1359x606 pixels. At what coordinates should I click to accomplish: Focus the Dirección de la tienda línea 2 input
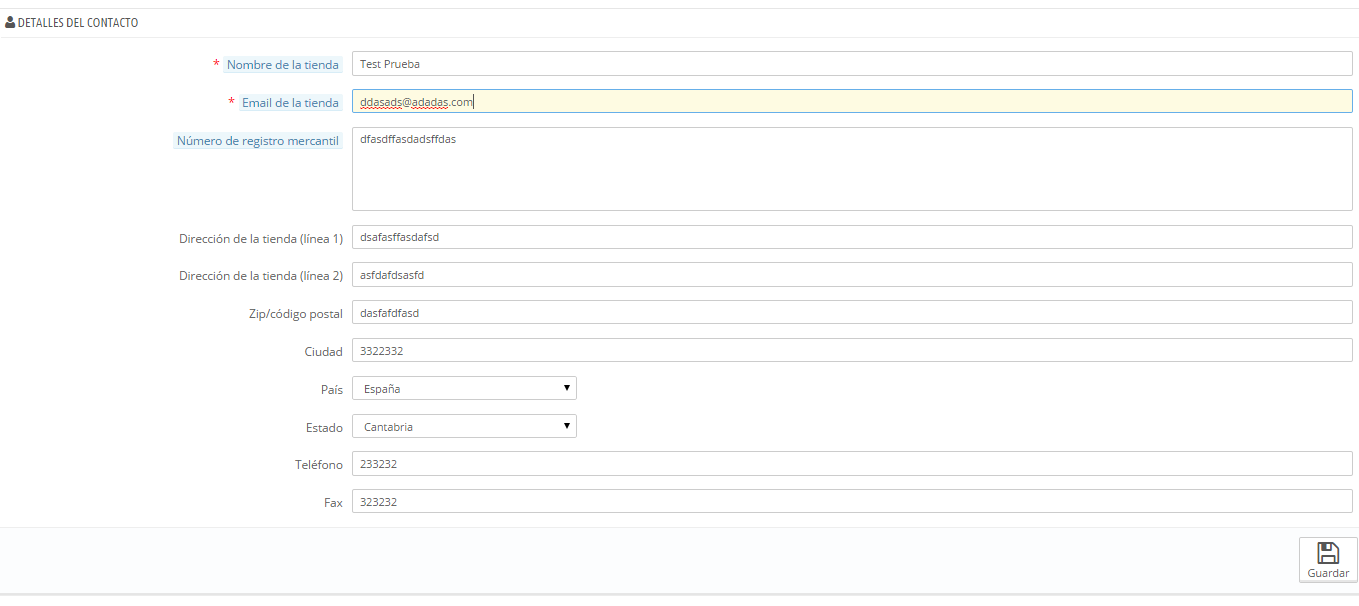coord(852,275)
